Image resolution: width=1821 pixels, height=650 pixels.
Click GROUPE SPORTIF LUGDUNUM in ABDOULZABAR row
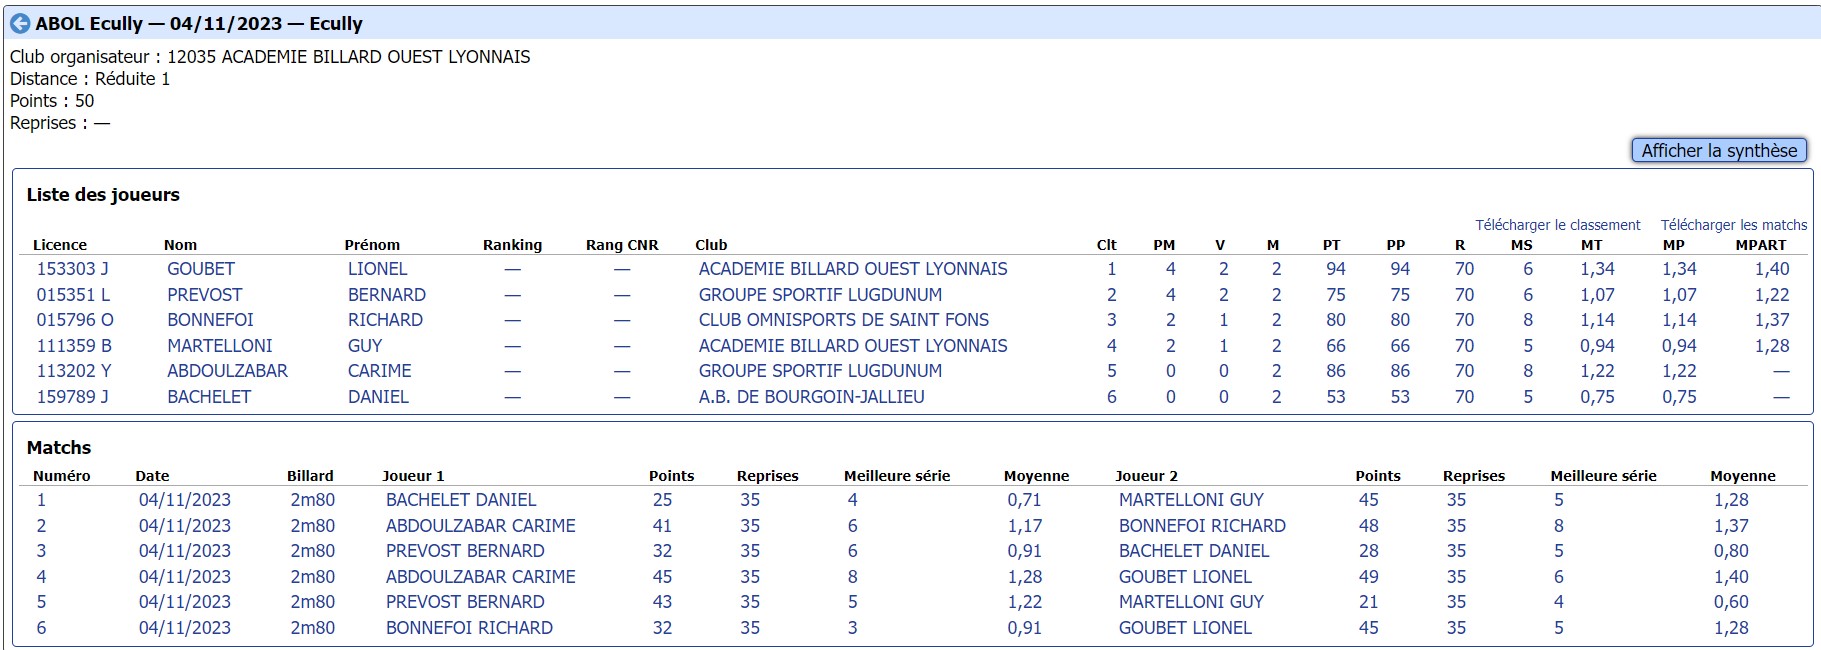pyautogui.click(x=820, y=371)
